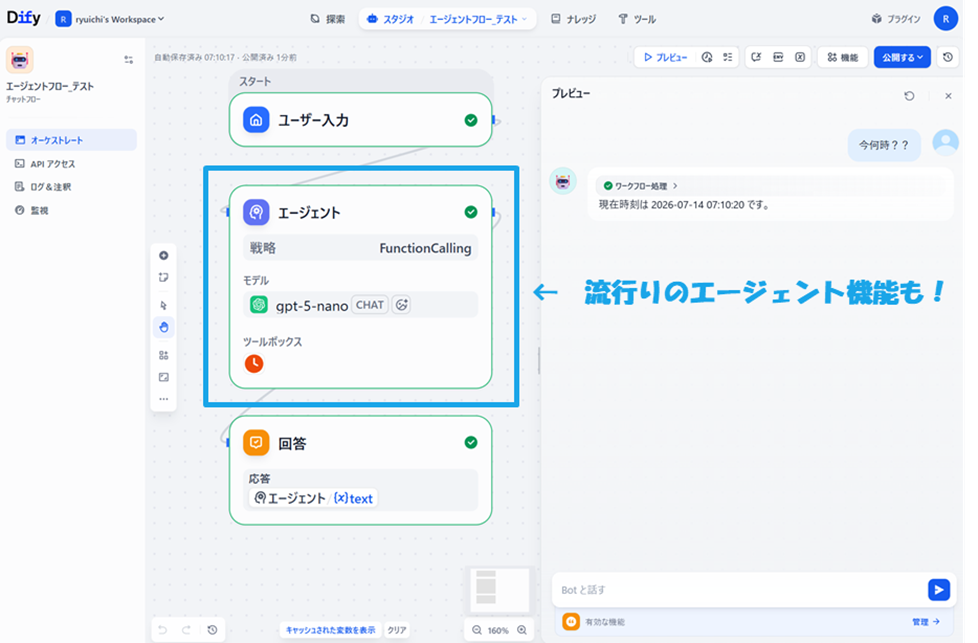Select ログ＆注釈 in sidebar
This screenshot has width=978, height=643.
71,186
